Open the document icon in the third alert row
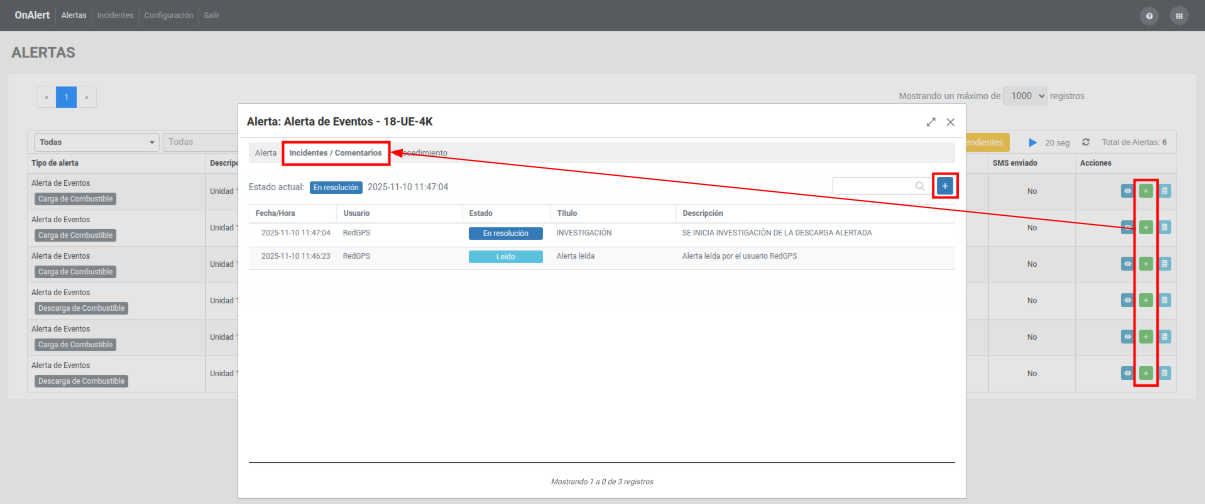 click(x=1164, y=263)
